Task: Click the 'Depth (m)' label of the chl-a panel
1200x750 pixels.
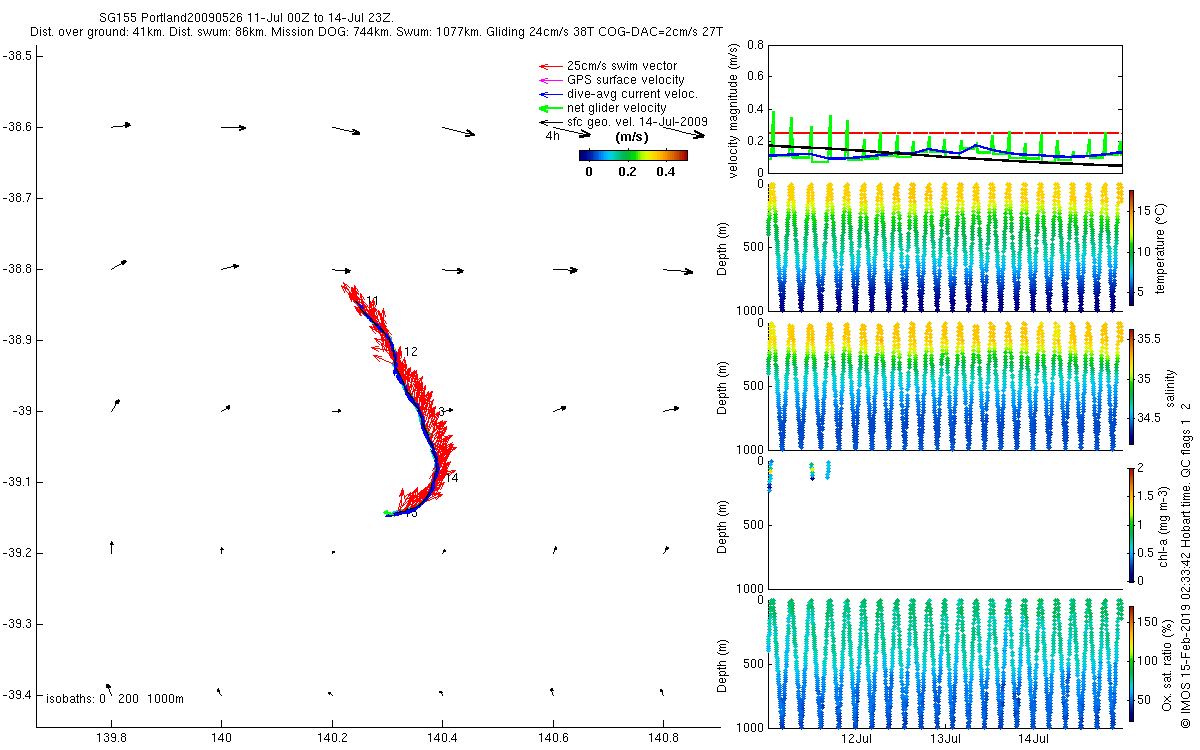Action: click(724, 525)
